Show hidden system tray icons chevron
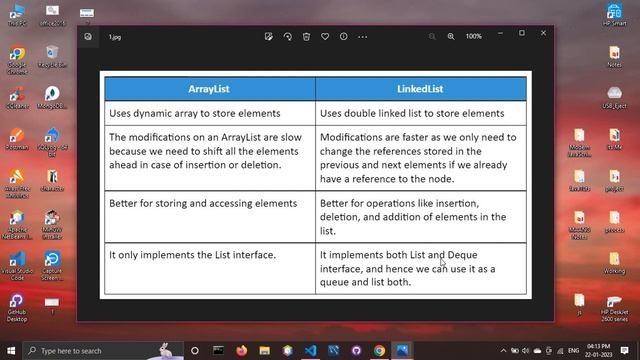Screen dimensions: 640x360 (x=503, y=351)
